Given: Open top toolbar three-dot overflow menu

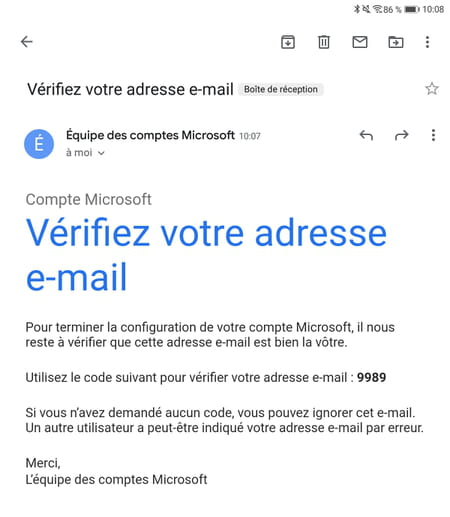Looking at the screenshot, I should (x=427, y=42).
